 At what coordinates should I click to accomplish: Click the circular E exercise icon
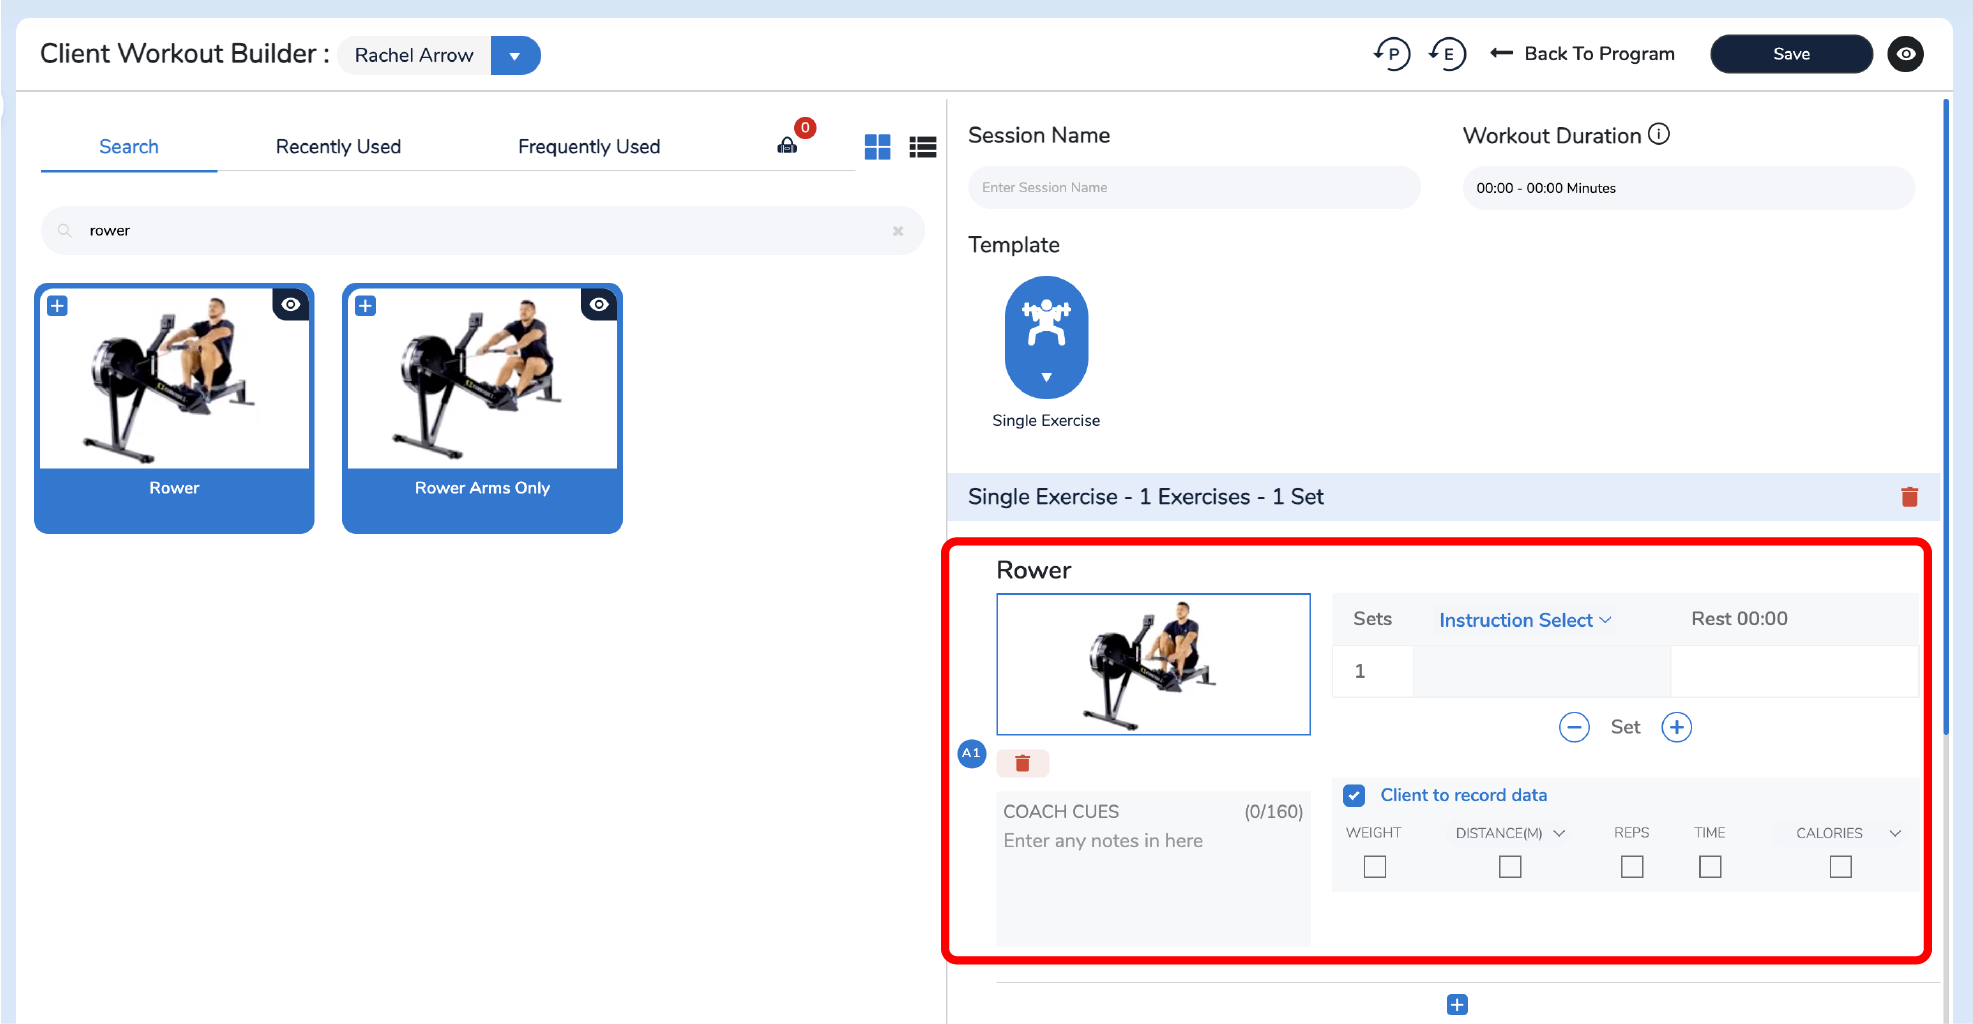coord(1447,54)
